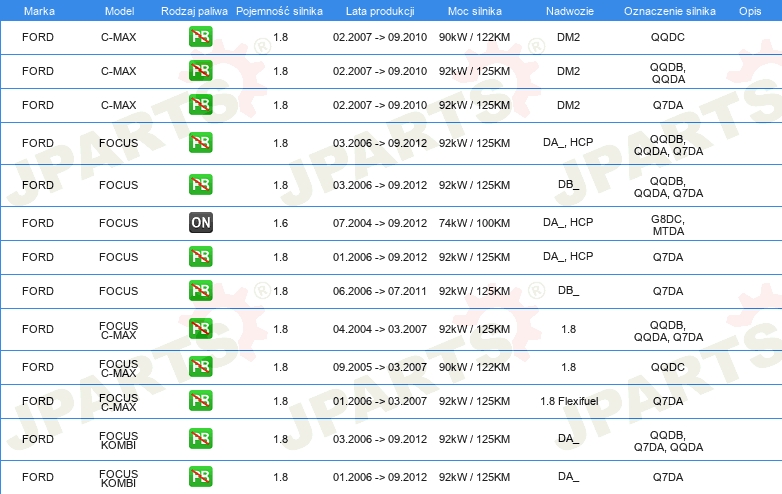This screenshot has width=782, height=494.
Task: Click the petrol icon in the FOCUS KOMBI 01.2006 row
Action: (x=200, y=477)
